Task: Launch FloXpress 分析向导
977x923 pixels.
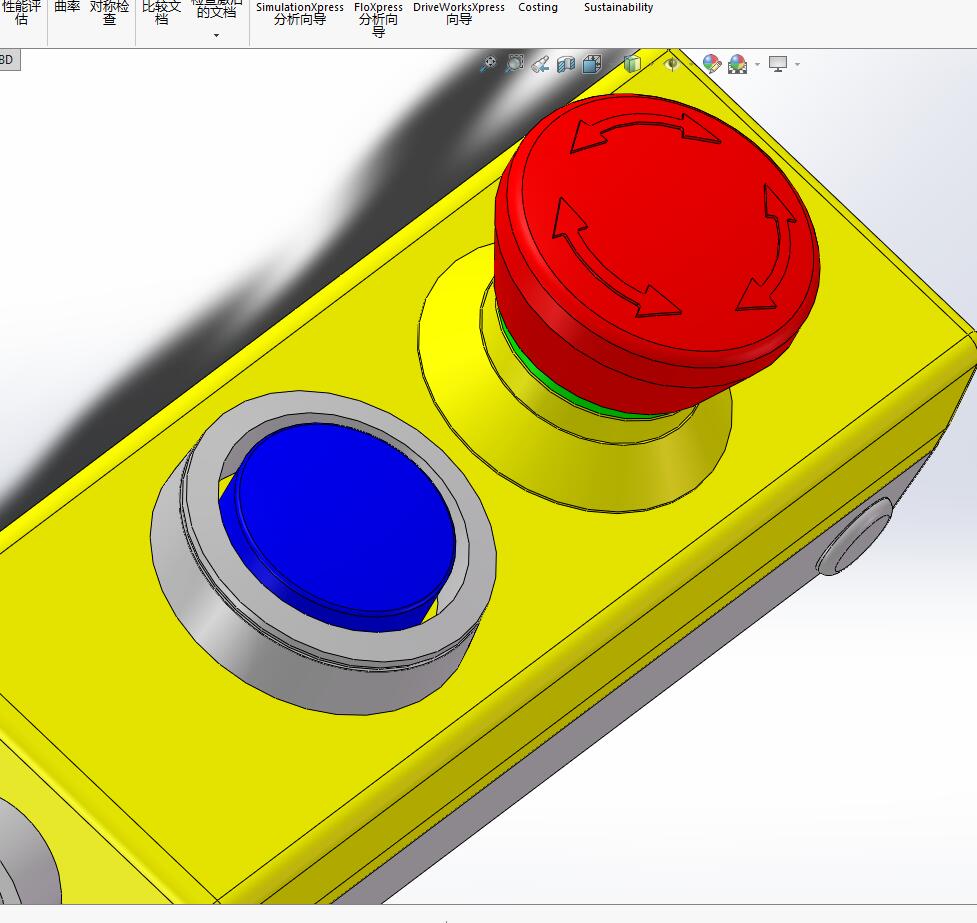Action: click(x=378, y=19)
